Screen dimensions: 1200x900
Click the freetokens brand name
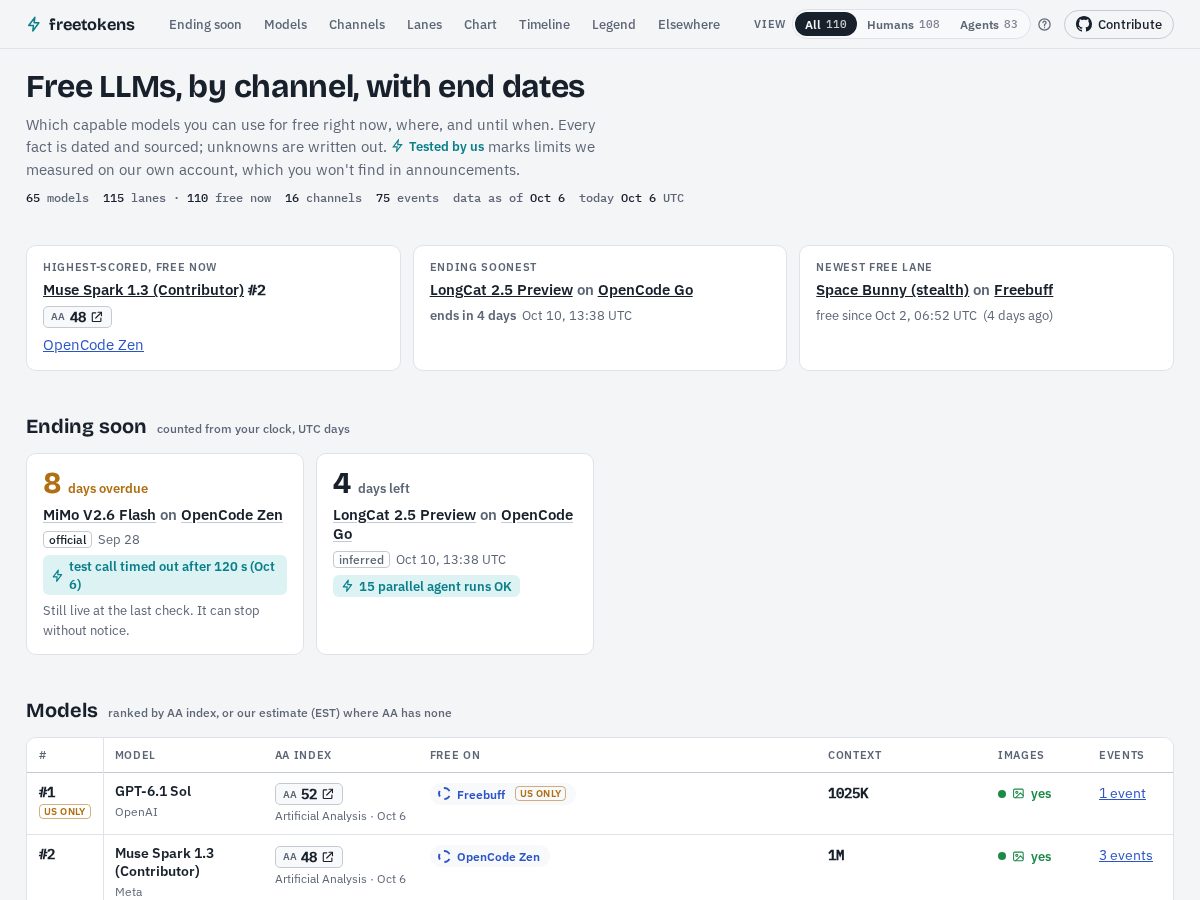92,24
